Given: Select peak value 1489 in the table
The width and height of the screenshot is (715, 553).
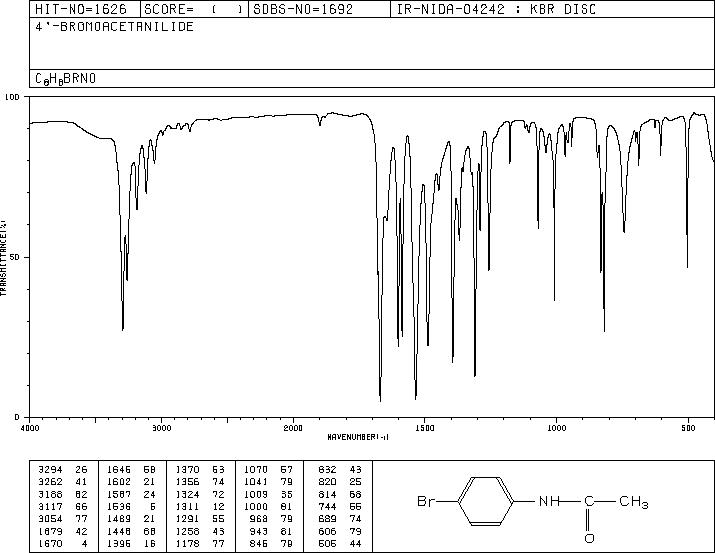Looking at the screenshot, I should (x=119, y=519).
